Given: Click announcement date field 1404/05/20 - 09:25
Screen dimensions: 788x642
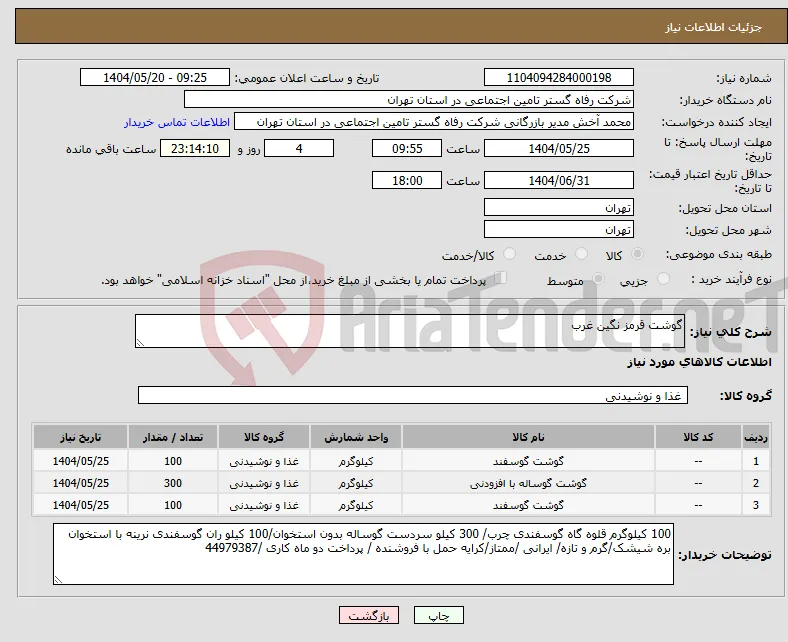Looking at the screenshot, I should pos(155,77).
